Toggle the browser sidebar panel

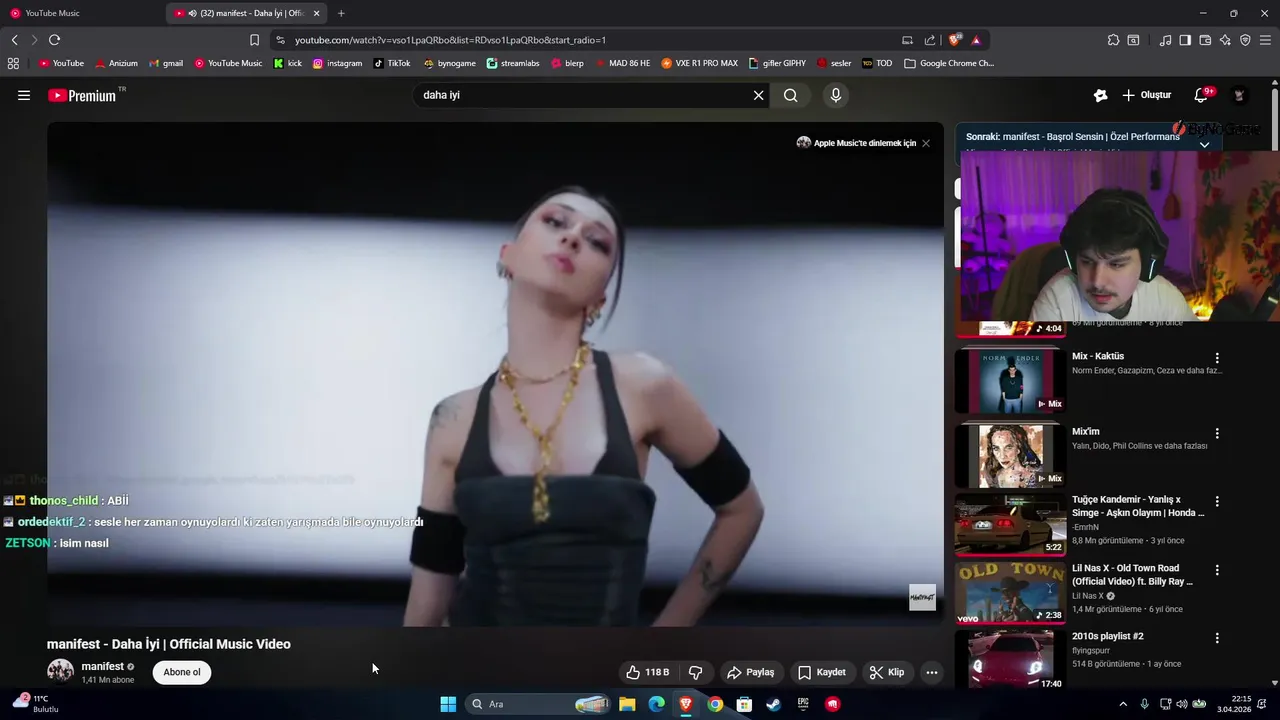(x=1185, y=40)
